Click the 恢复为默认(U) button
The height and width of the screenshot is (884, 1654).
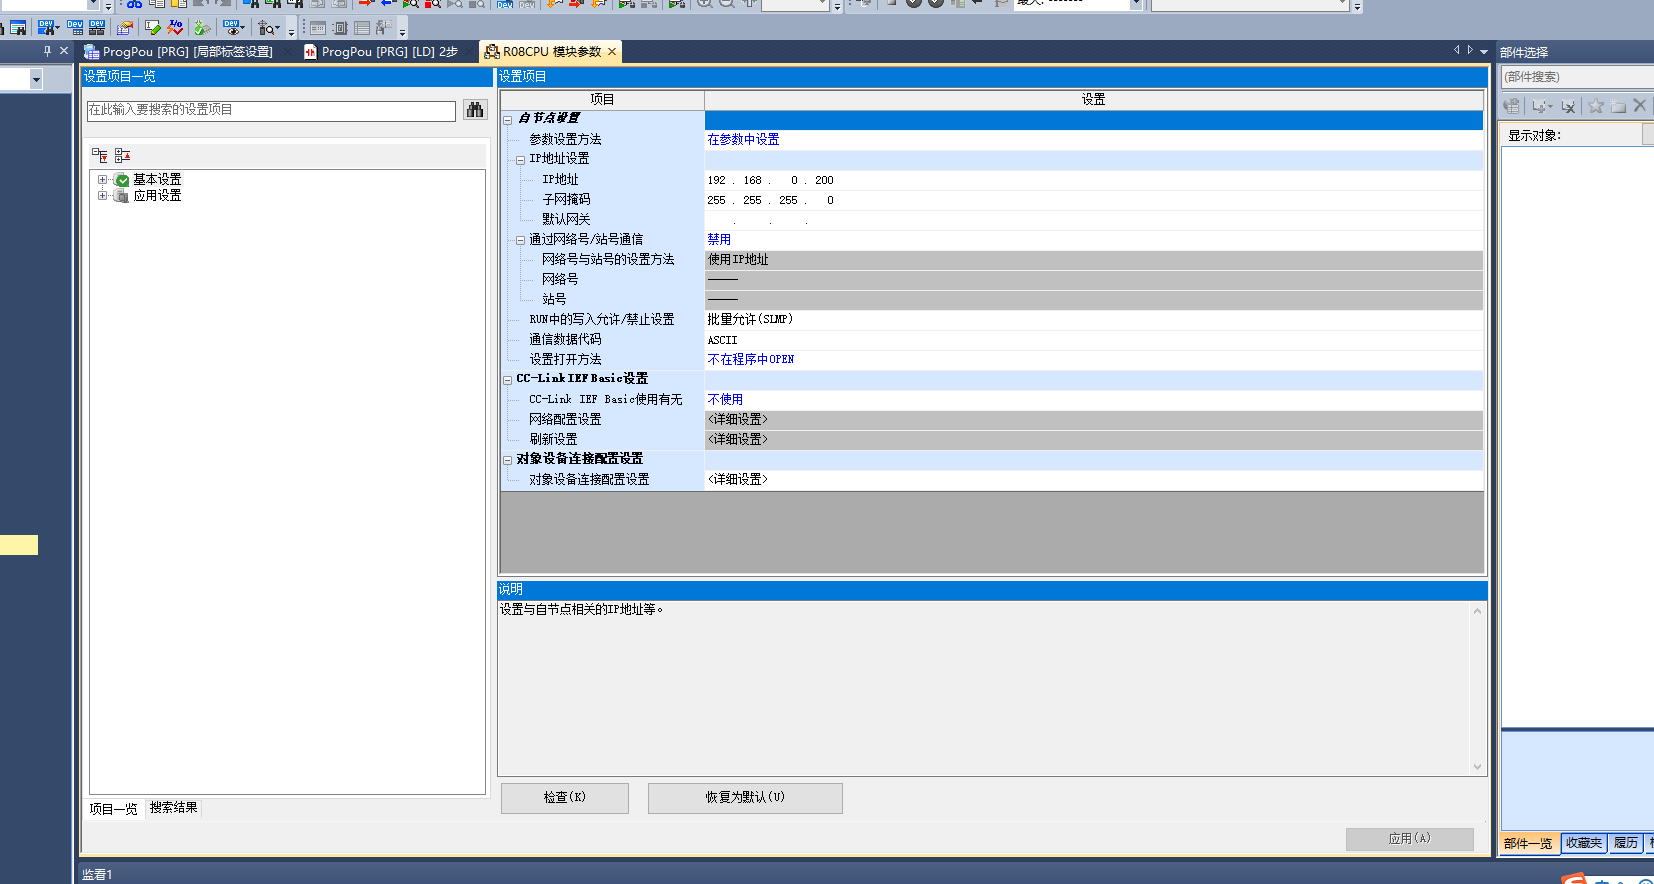click(745, 798)
